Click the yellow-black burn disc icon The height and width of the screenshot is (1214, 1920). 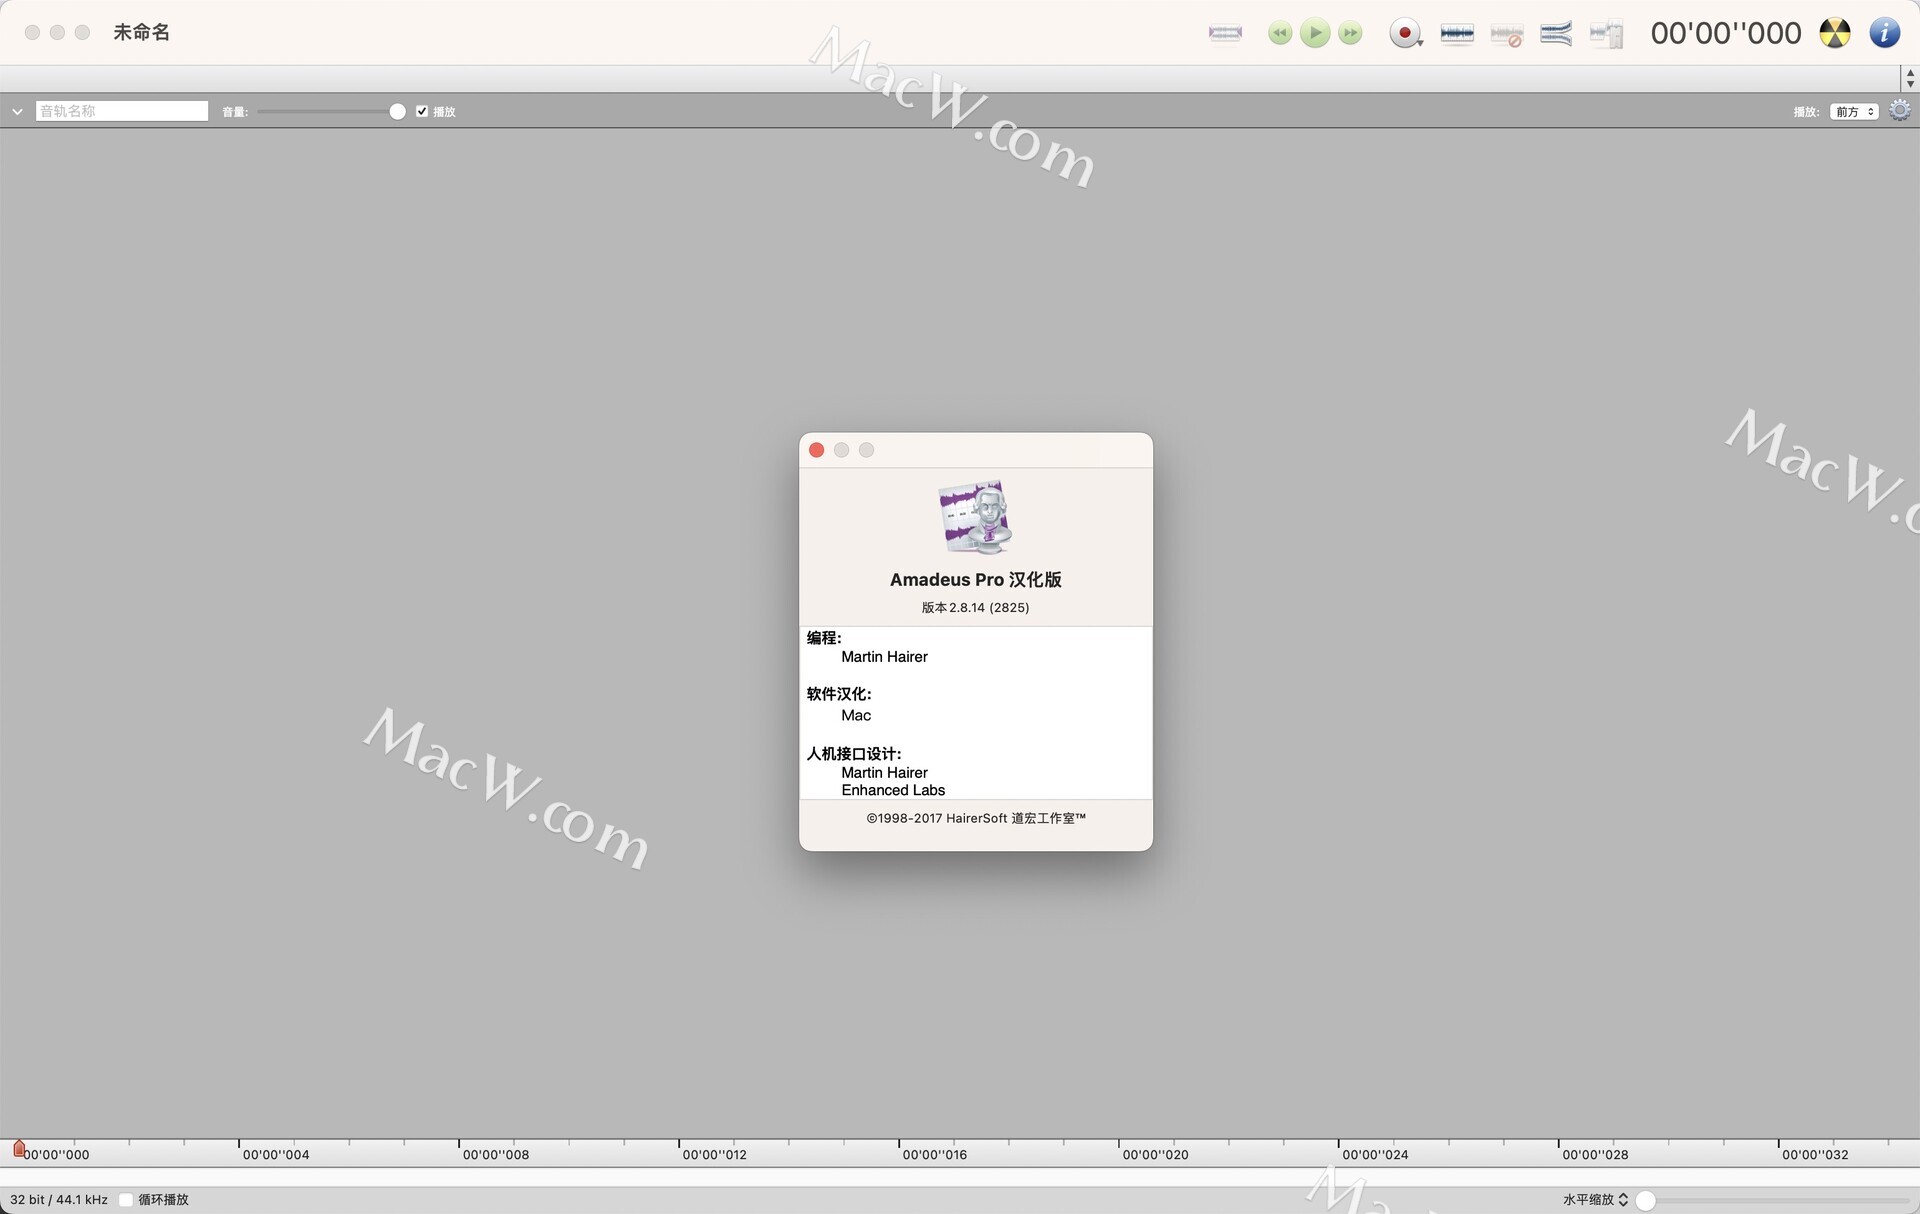click(x=1835, y=33)
